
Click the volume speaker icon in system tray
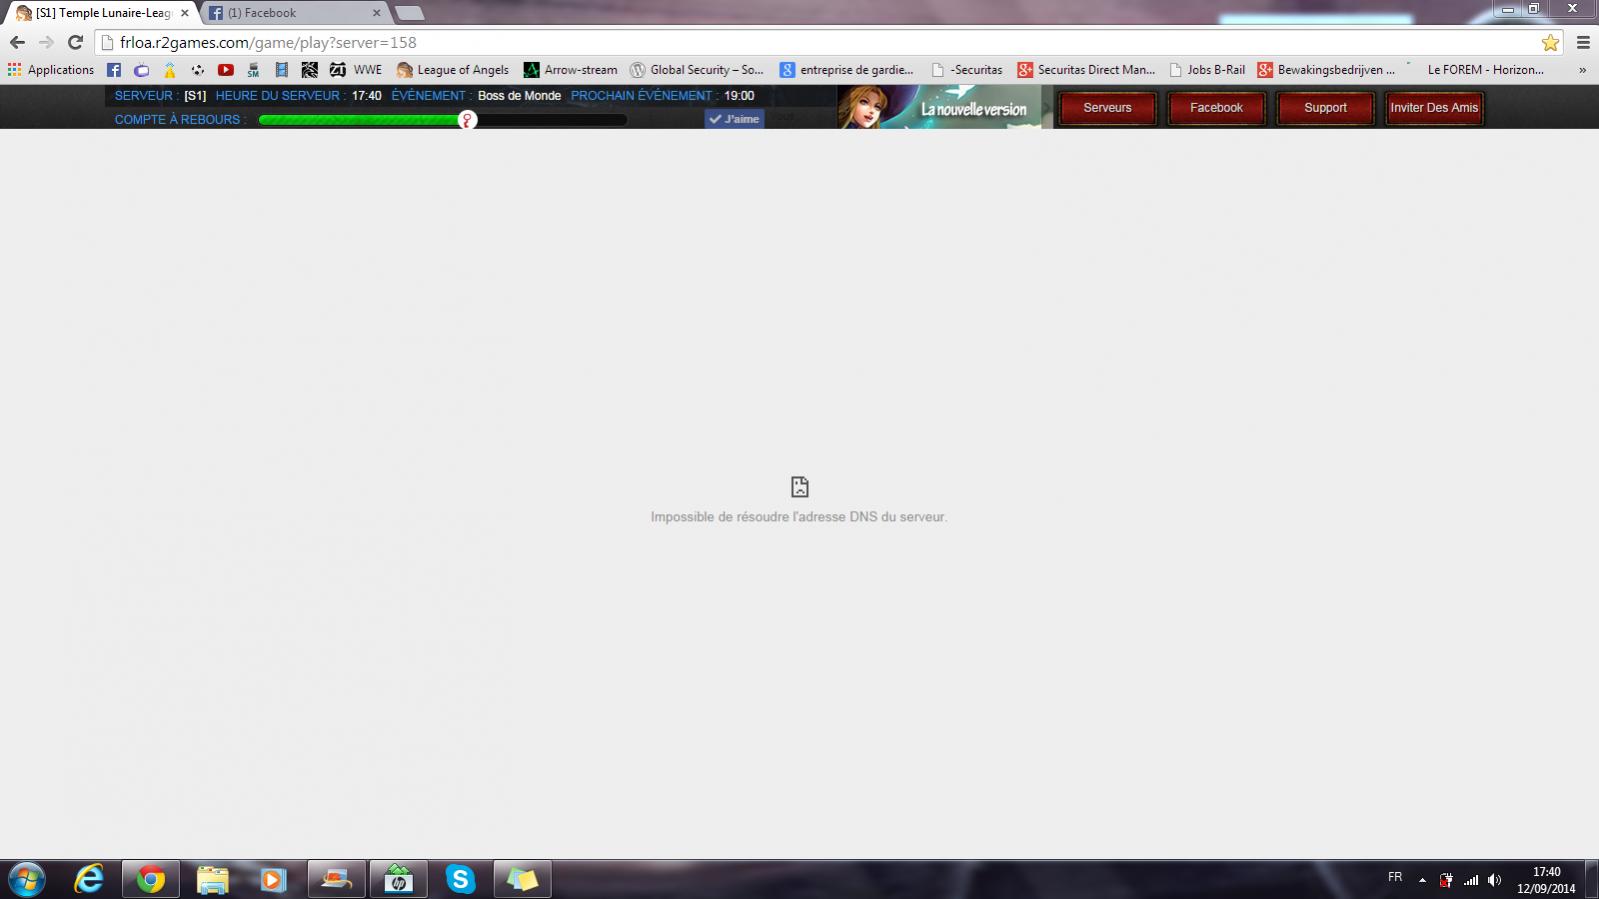point(1494,880)
